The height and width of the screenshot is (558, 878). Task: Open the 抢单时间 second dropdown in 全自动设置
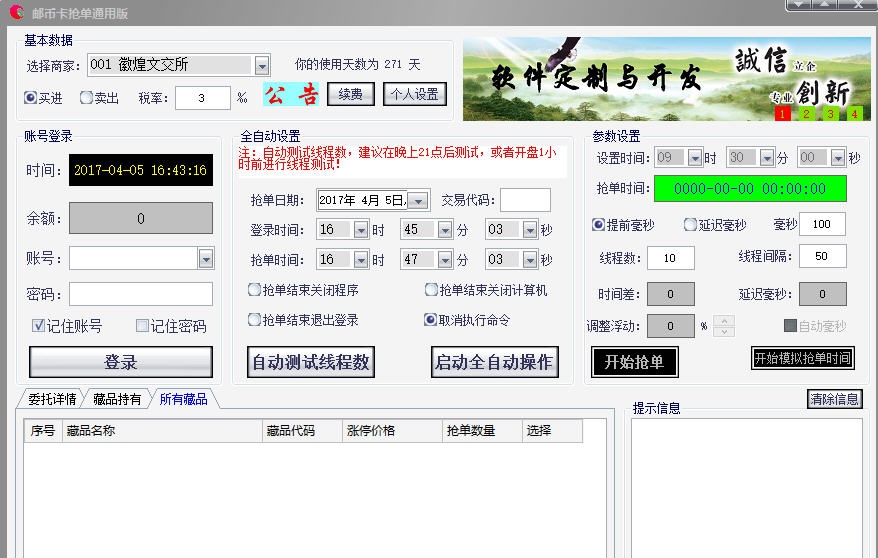530,260
